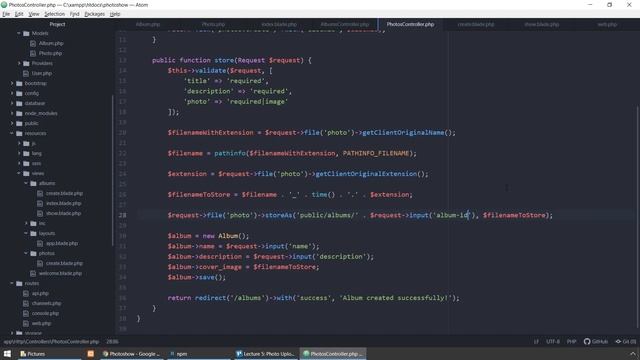The height and width of the screenshot is (360, 640).
Task: Open the Selection menu
Action: click(x=54, y=14)
